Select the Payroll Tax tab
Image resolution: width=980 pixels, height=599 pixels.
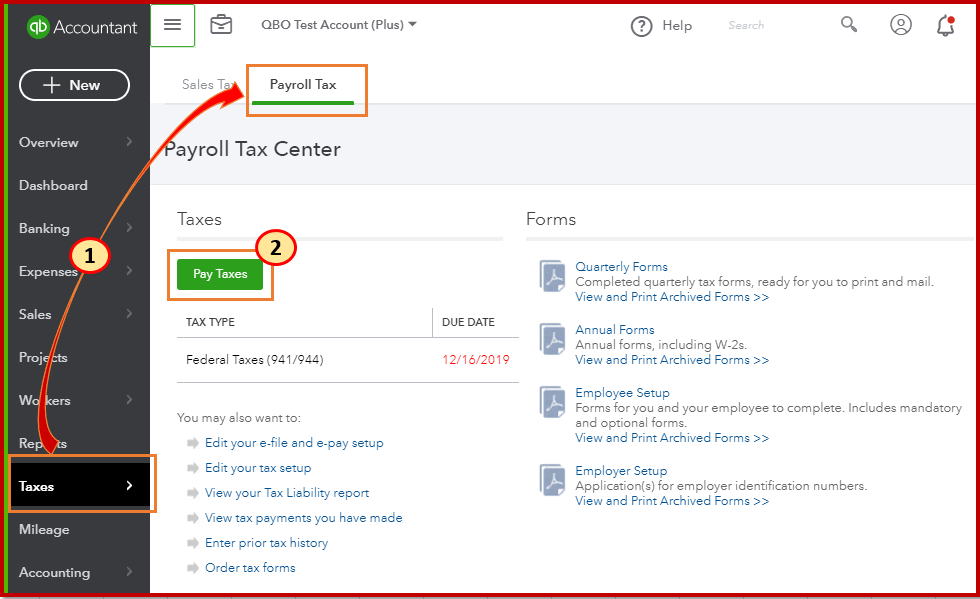(303, 84)
